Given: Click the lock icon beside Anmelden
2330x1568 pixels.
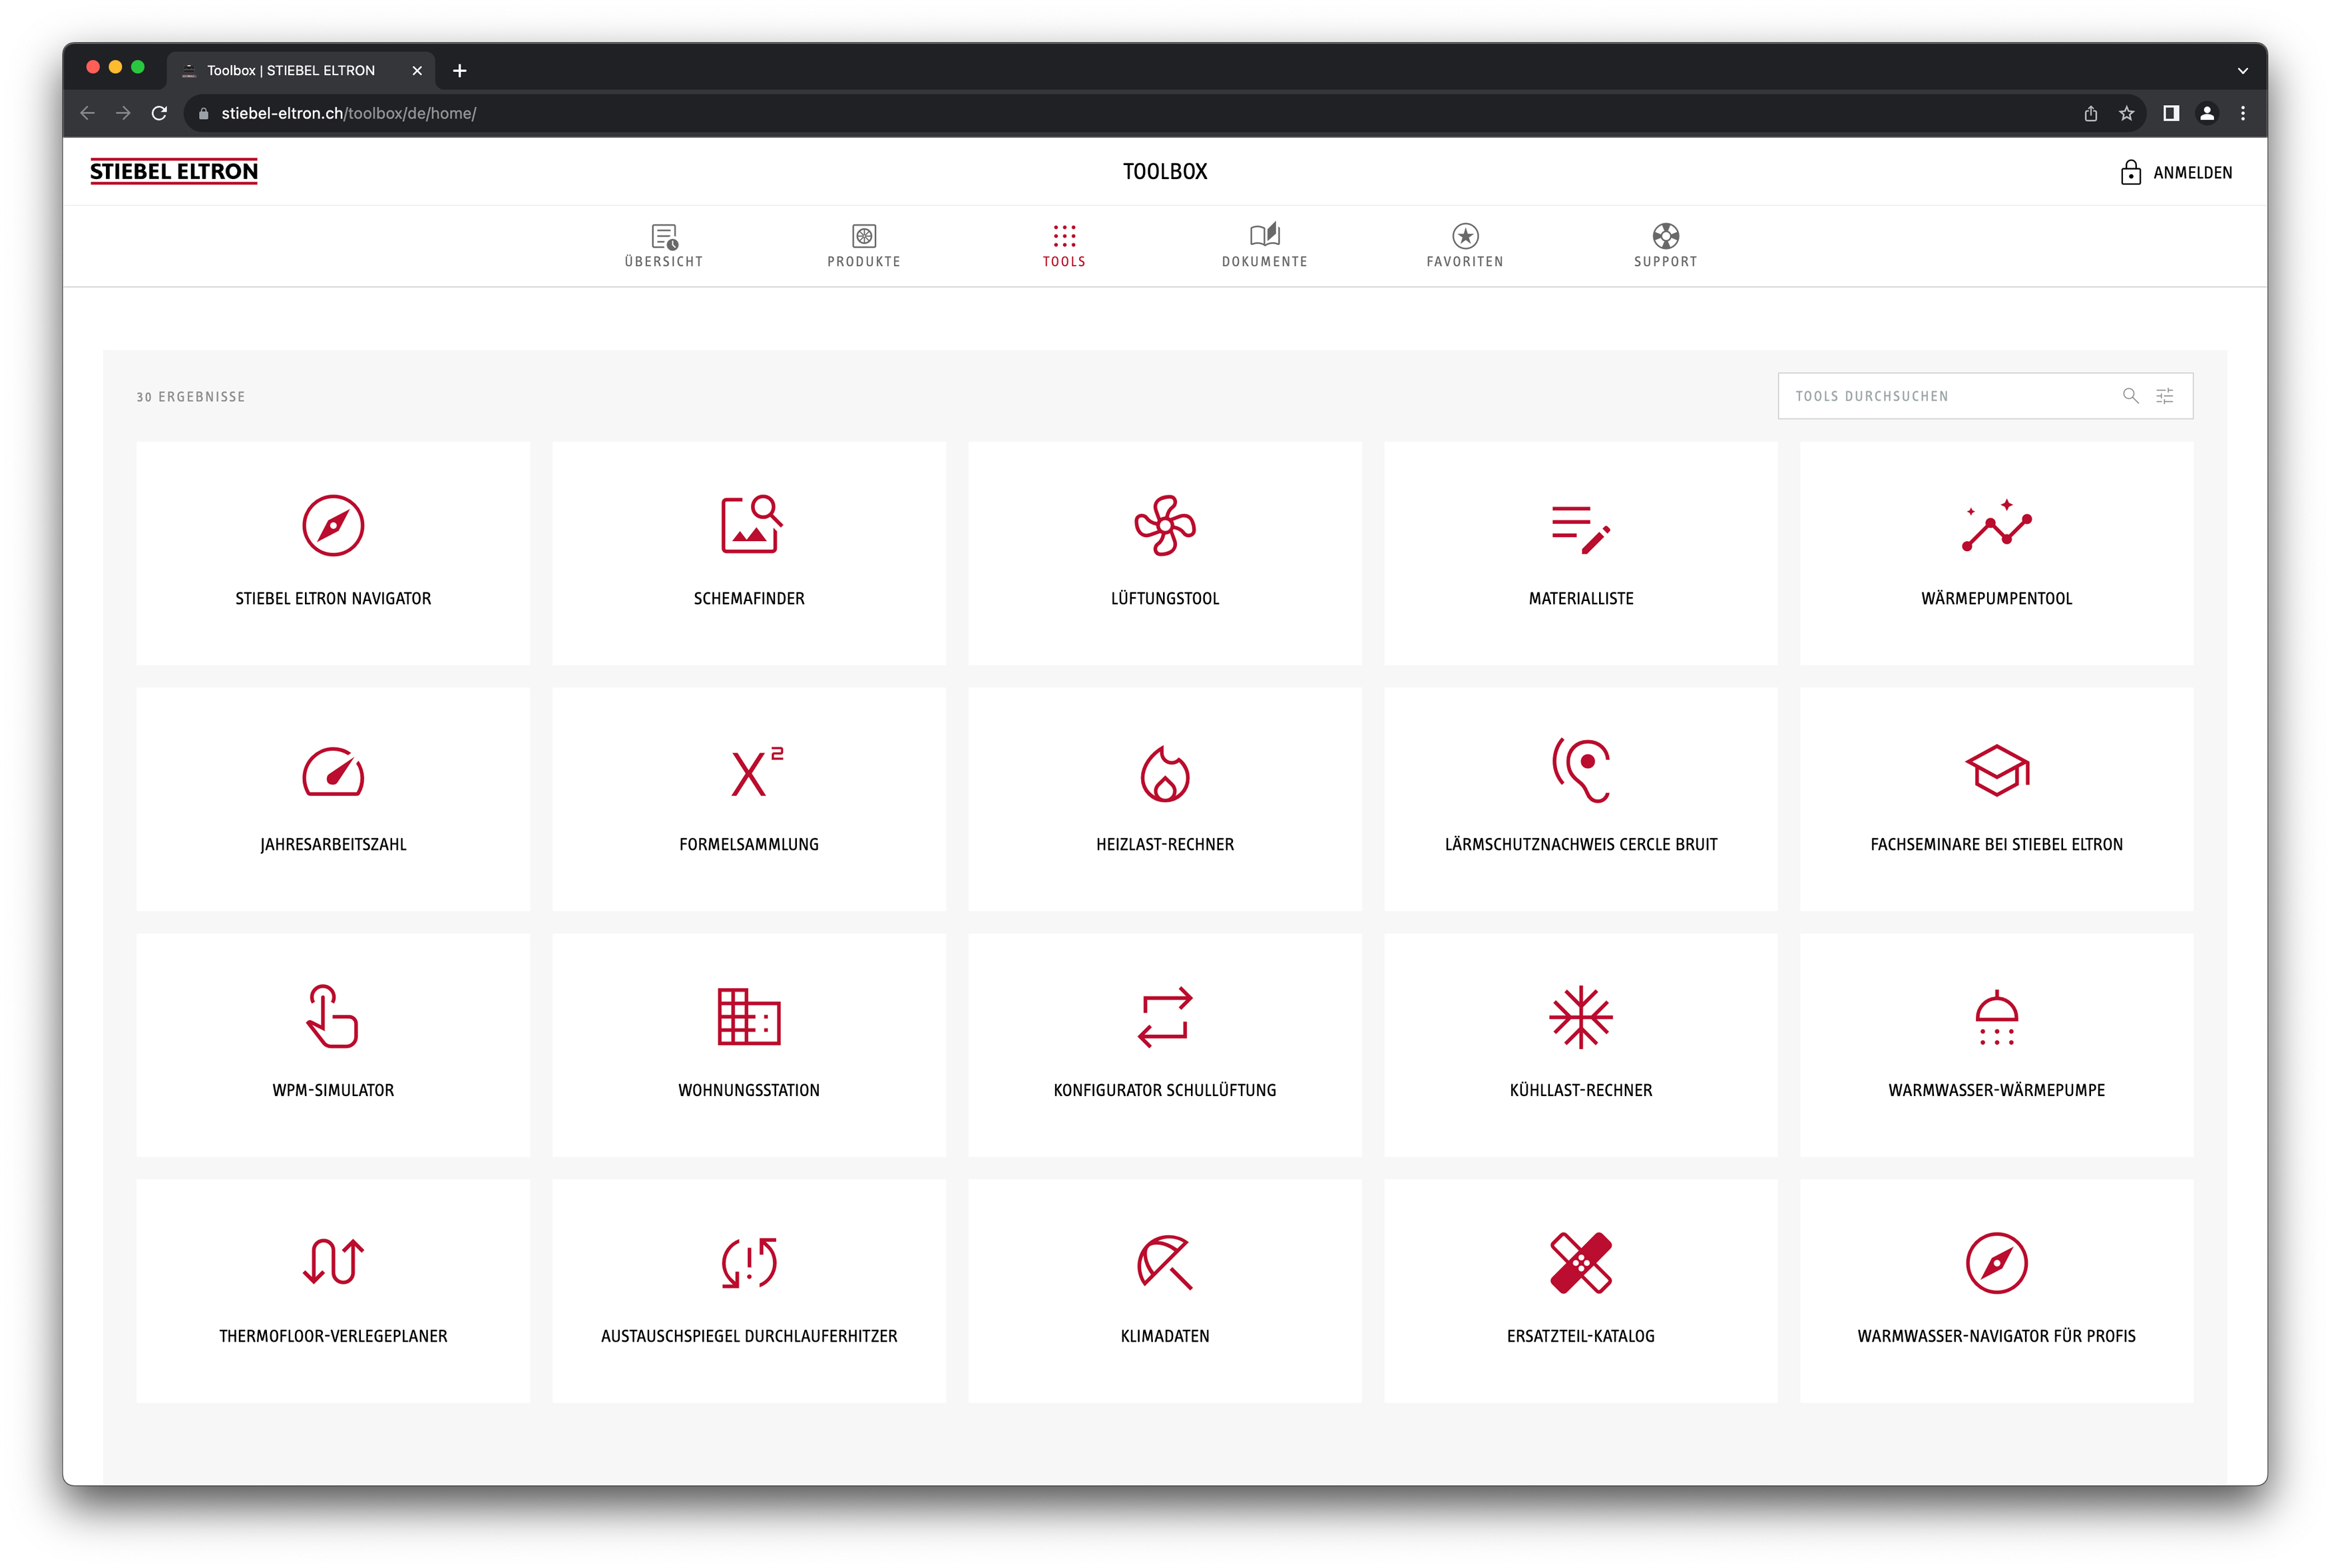Looking at the screenshot, I should click(x=2131, y=172).
